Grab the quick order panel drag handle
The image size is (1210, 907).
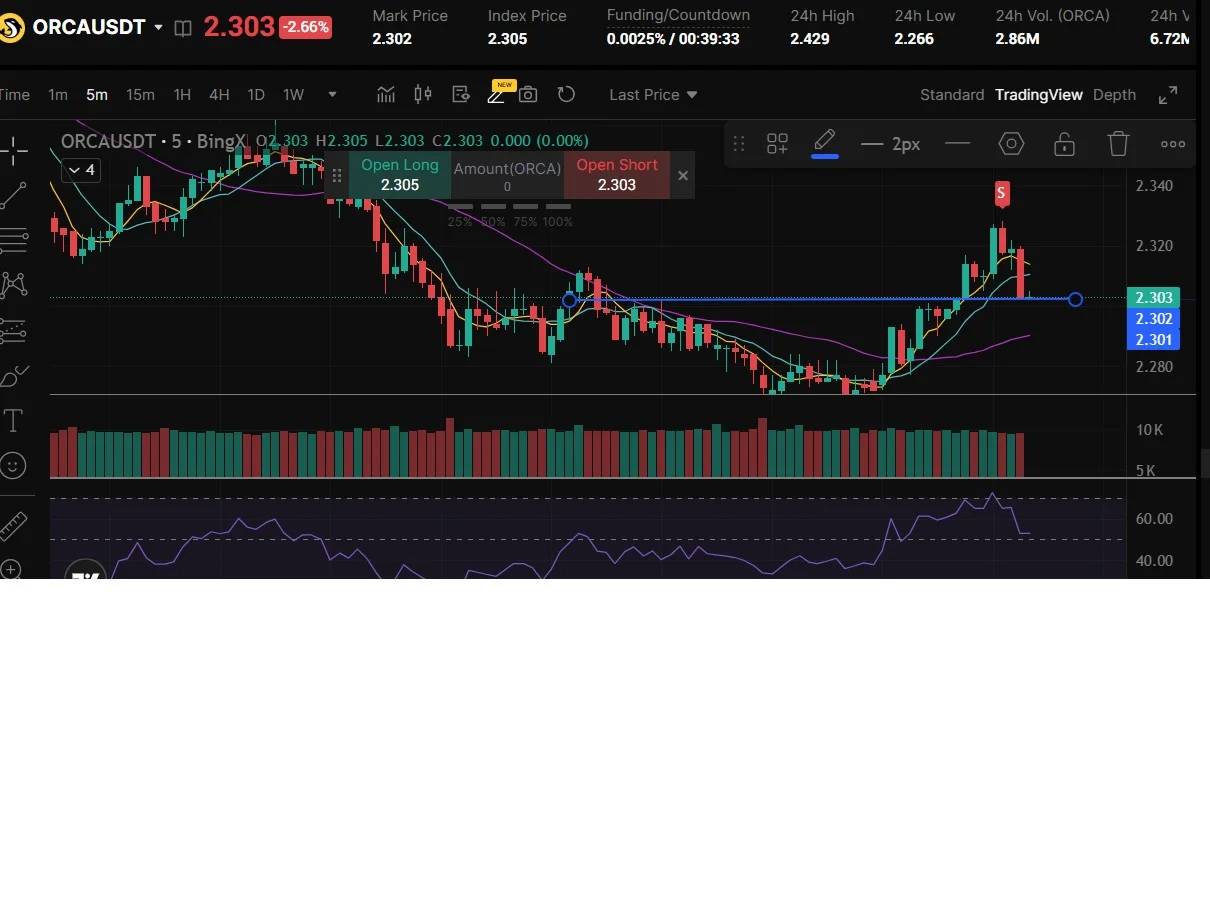click(x=337, y=176)
